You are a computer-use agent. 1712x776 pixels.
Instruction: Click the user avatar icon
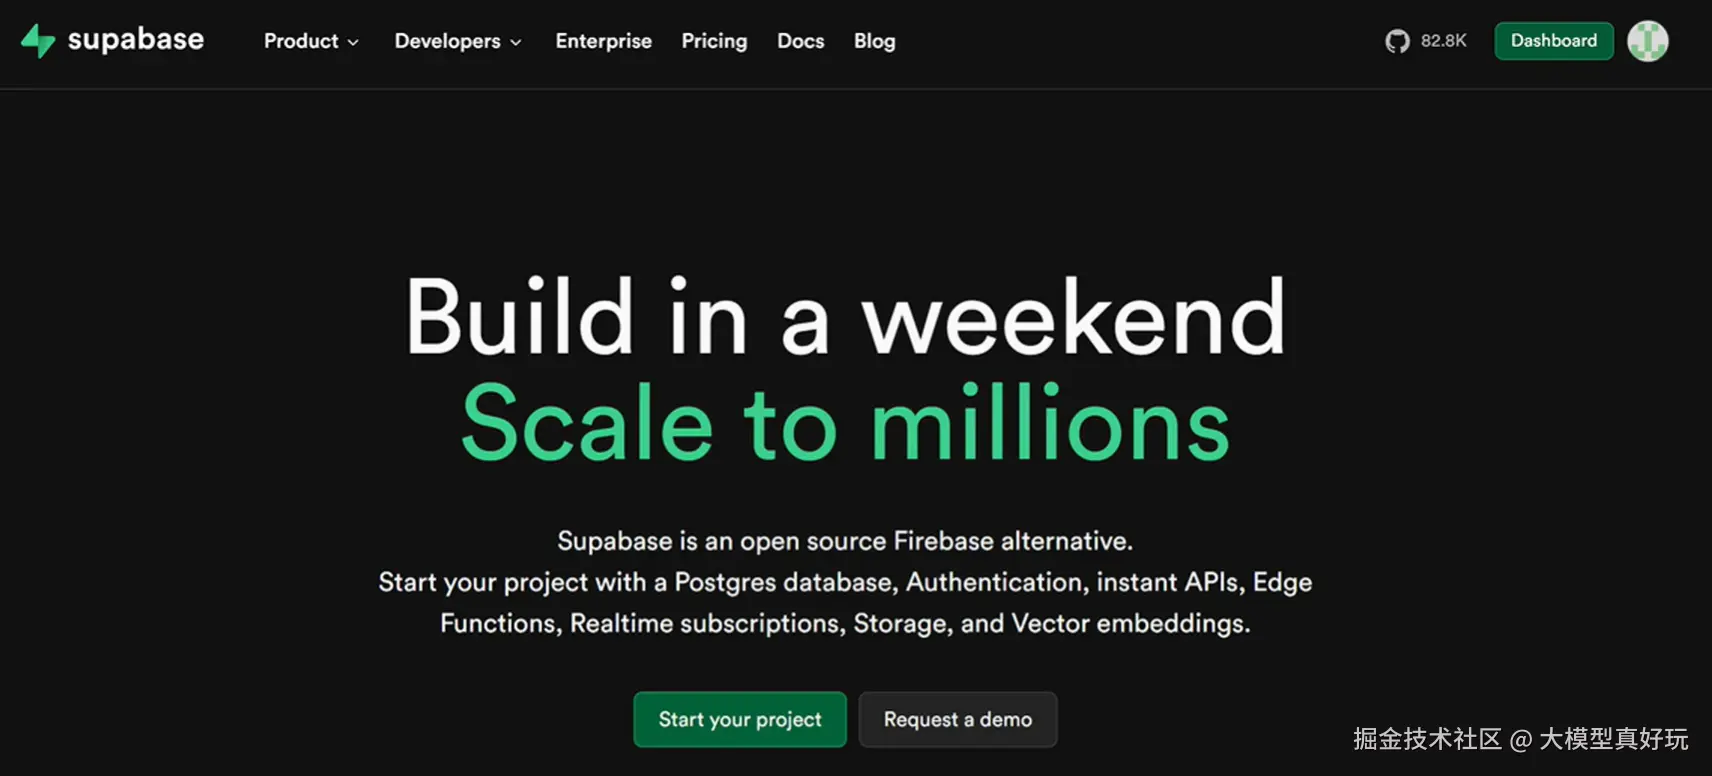[x=1647, y=41]
